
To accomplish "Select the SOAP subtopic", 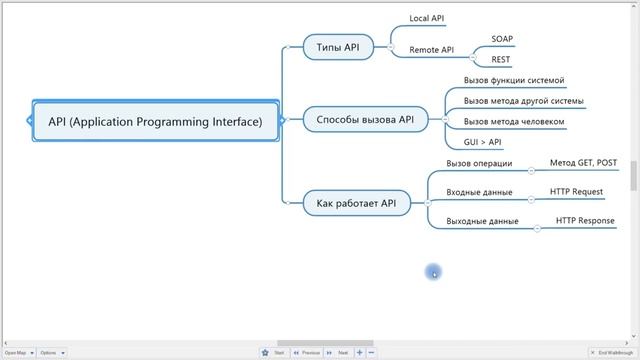I will coord(502,39).
